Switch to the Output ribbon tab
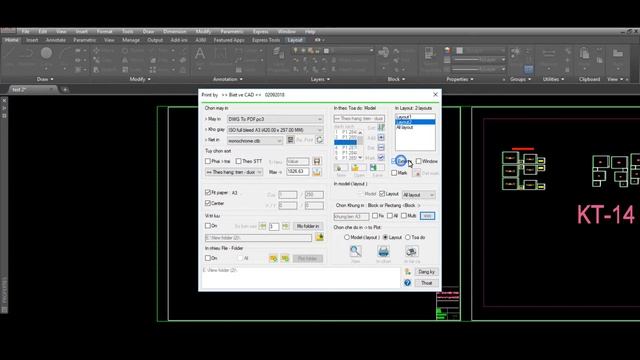The height and width of the screenshot is (360, 640). click(x=155, y=40)
